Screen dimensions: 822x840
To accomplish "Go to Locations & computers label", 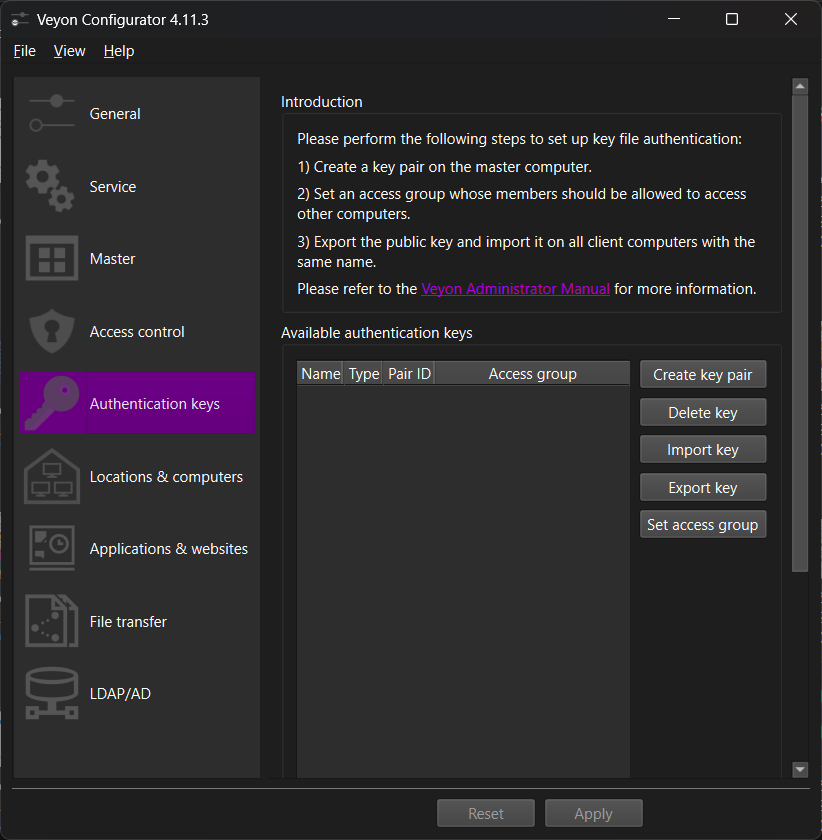I will 166,477.
